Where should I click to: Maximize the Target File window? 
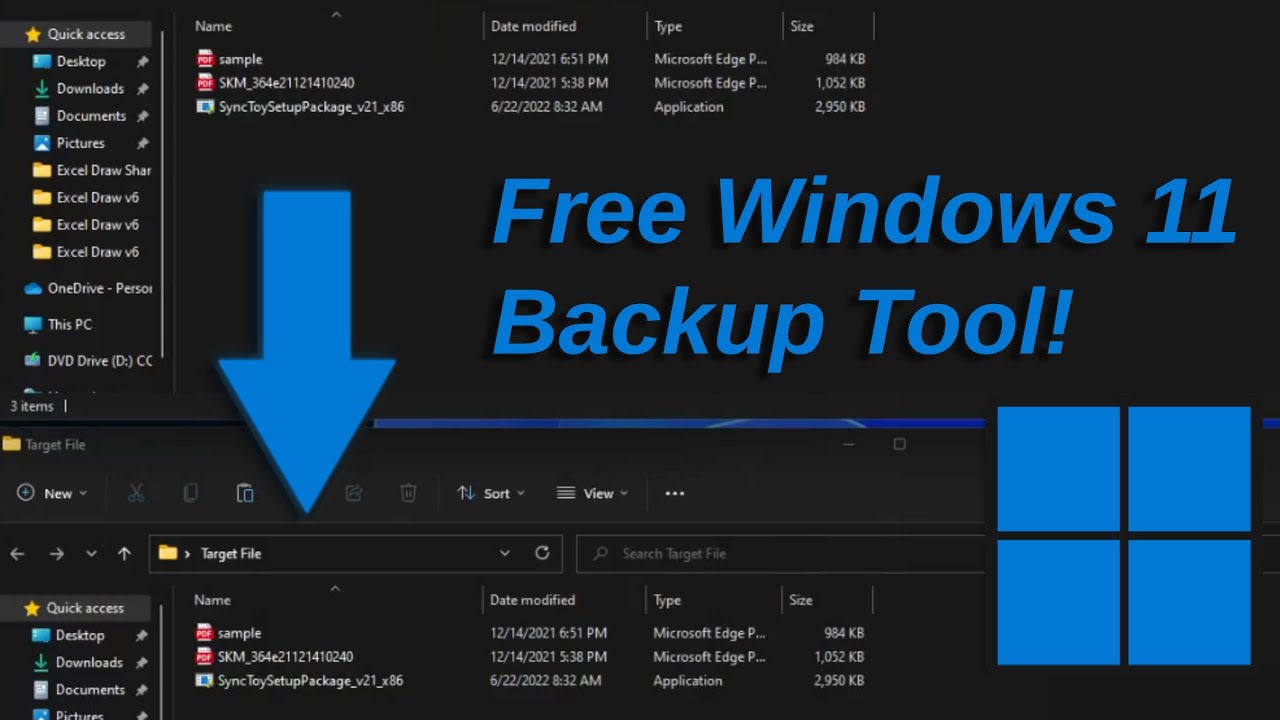point(899,444)
